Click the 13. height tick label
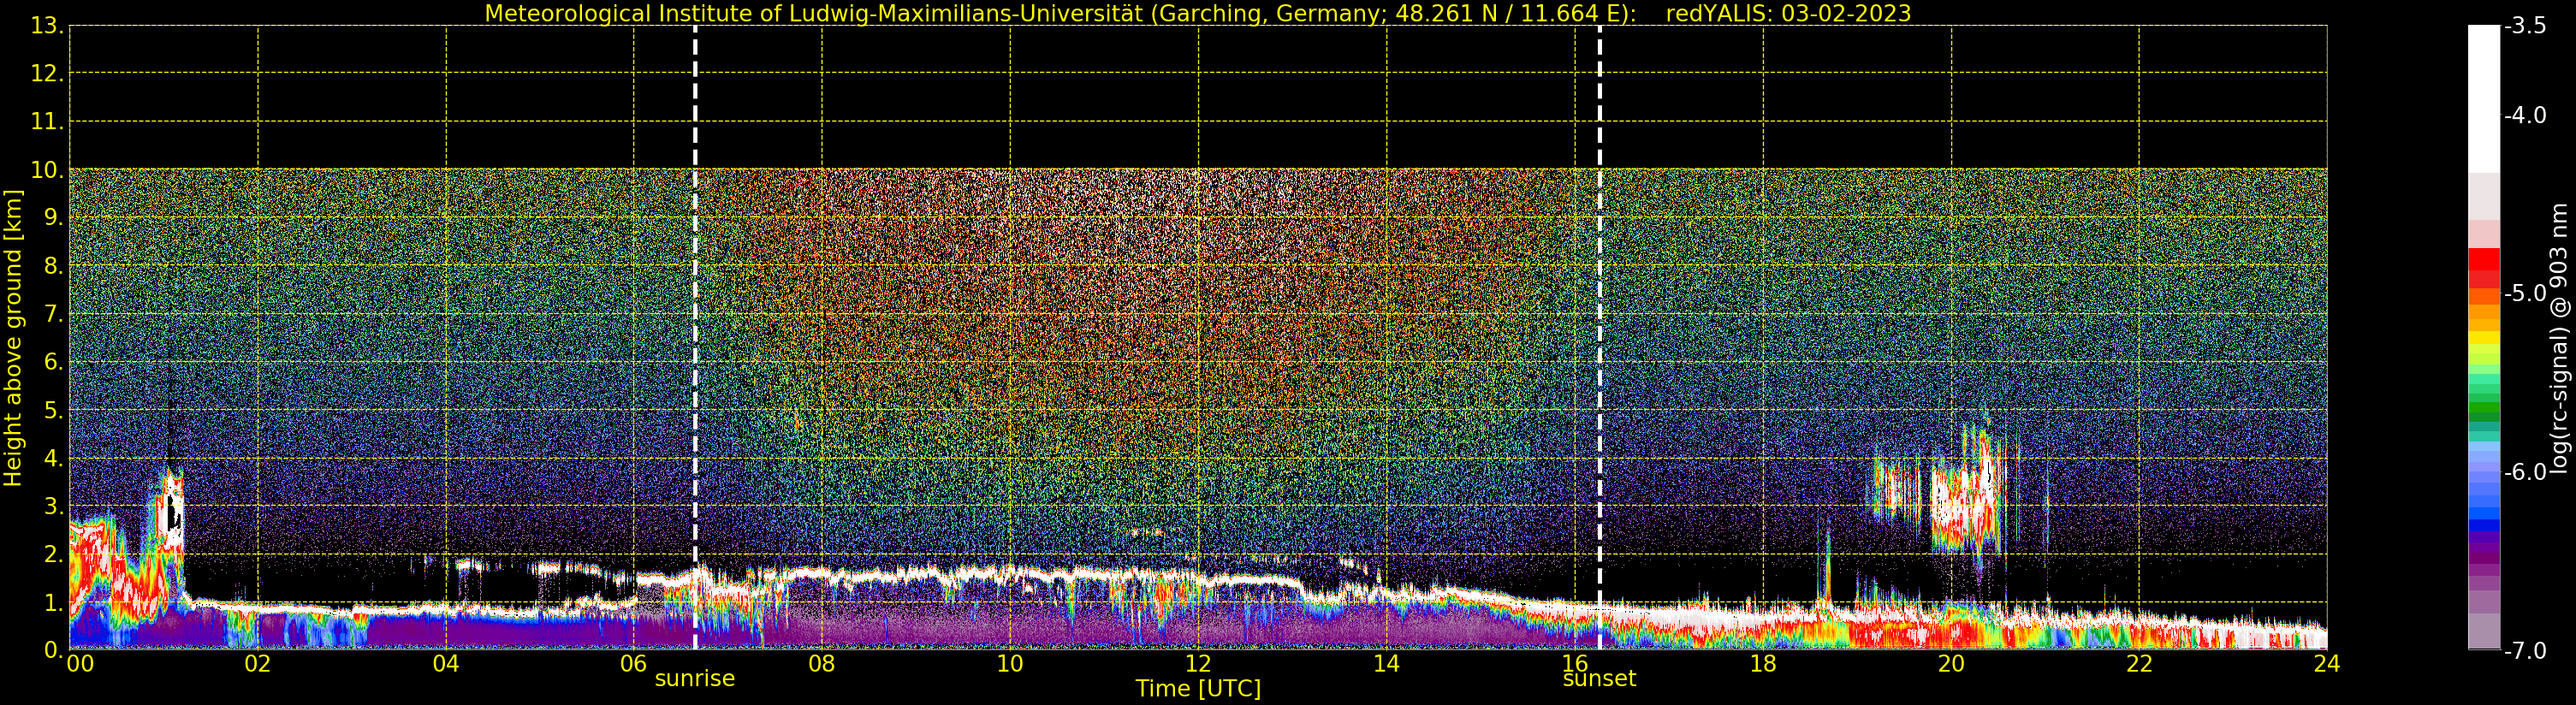The height and width of the screenshot is (705, 2576). pos(47,26)
